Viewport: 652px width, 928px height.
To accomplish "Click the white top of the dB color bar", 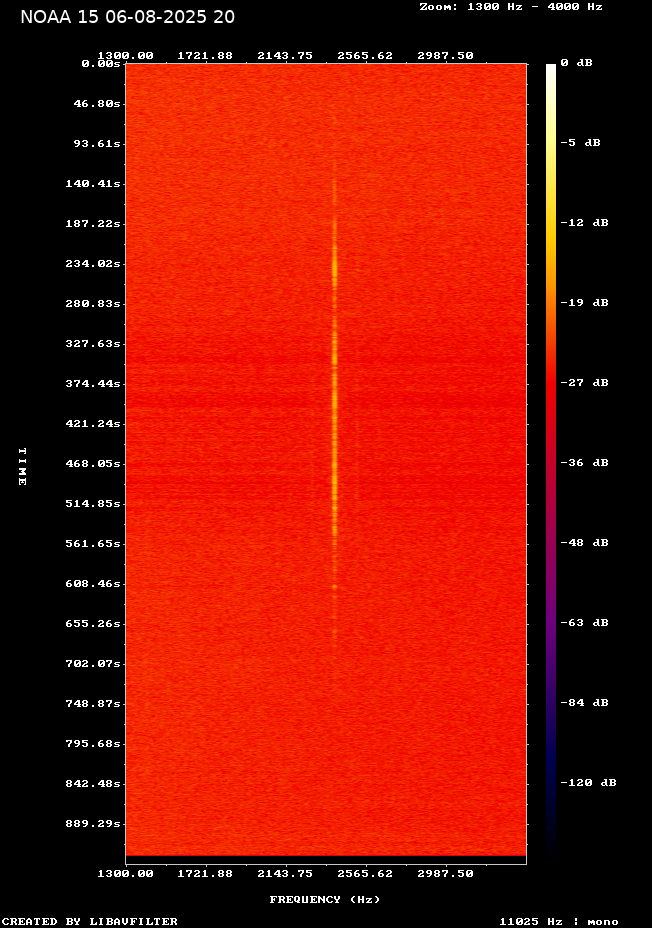I will coord(551,68).
